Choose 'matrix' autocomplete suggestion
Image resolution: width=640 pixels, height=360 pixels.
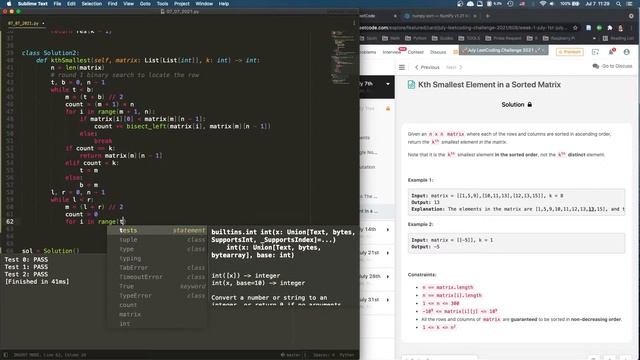point(157,315)
